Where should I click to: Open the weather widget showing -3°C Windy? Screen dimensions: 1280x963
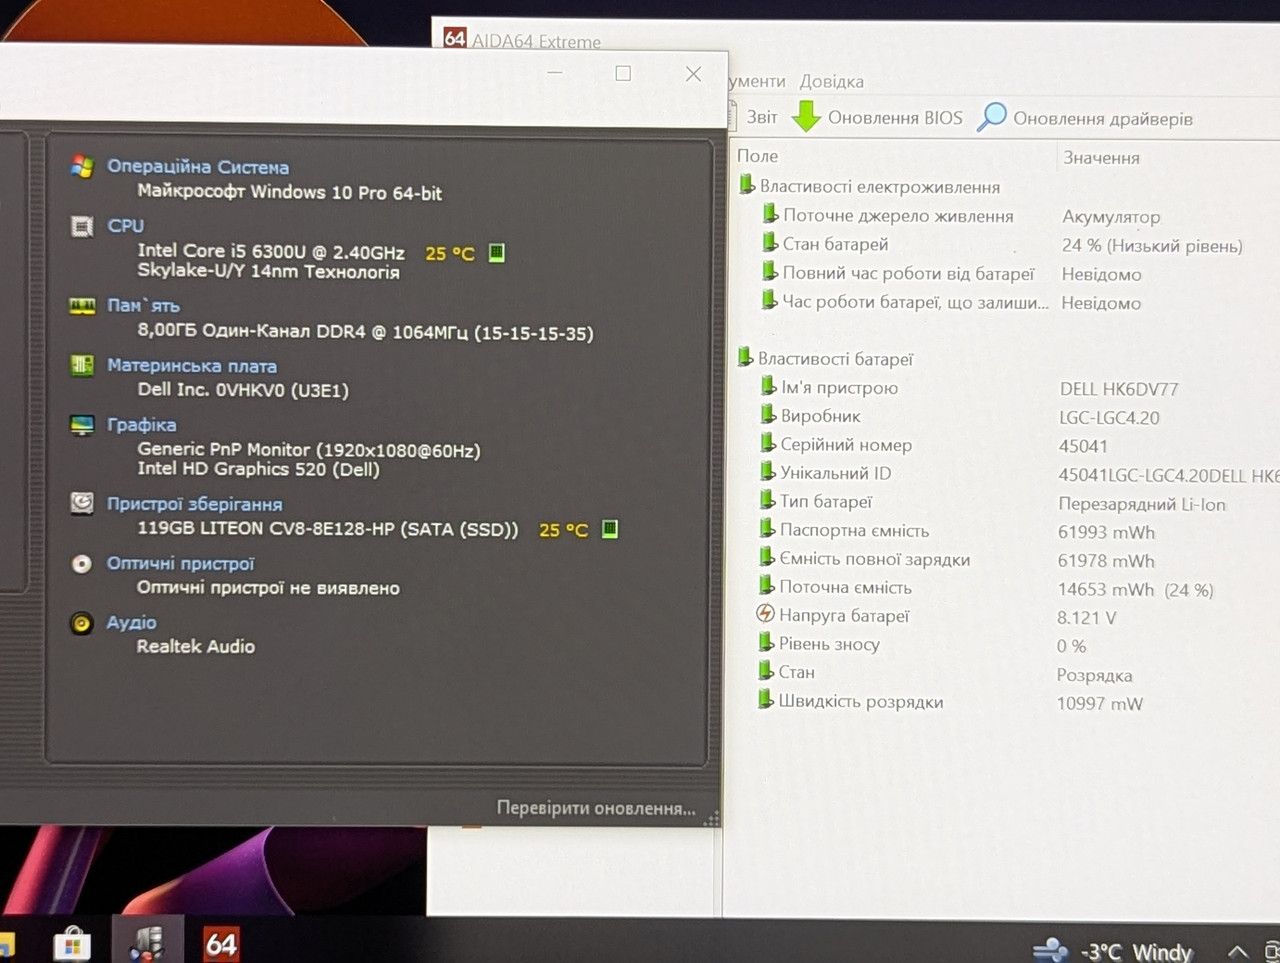pyautogui.click(x=1113, y=950)
